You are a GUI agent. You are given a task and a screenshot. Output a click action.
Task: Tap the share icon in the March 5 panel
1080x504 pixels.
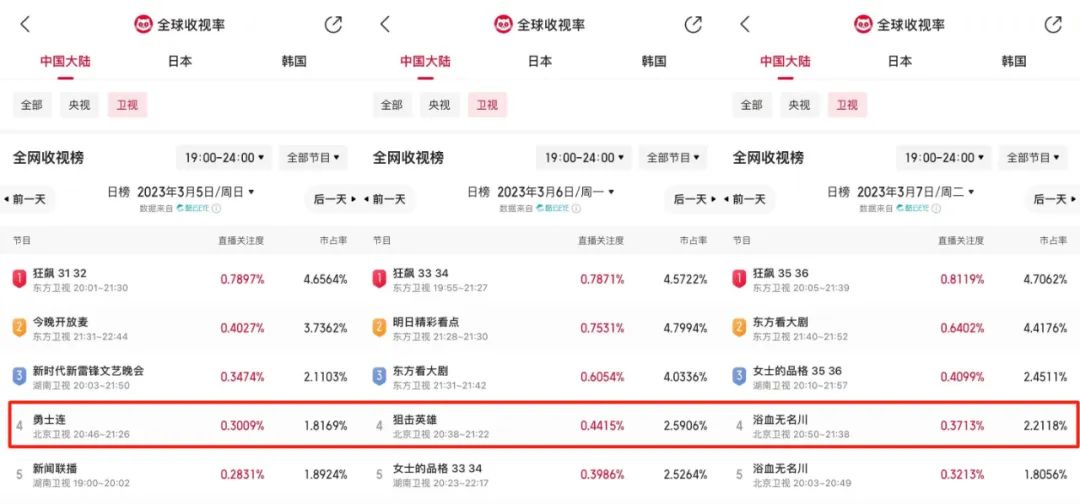(333, 25)
